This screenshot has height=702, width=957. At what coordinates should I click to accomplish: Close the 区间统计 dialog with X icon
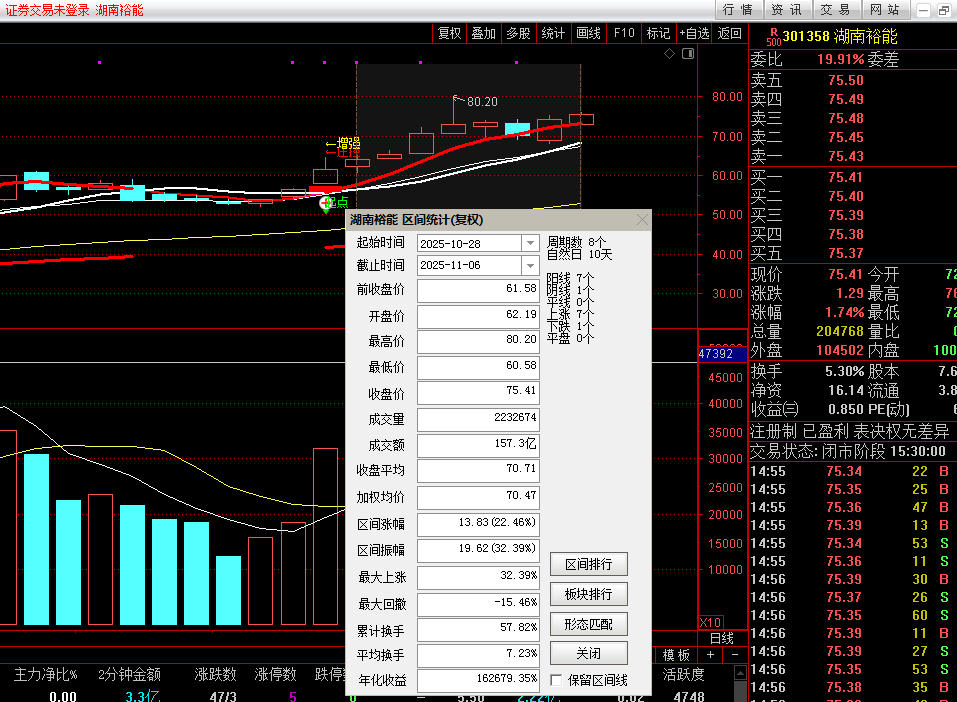coord(642,219)
